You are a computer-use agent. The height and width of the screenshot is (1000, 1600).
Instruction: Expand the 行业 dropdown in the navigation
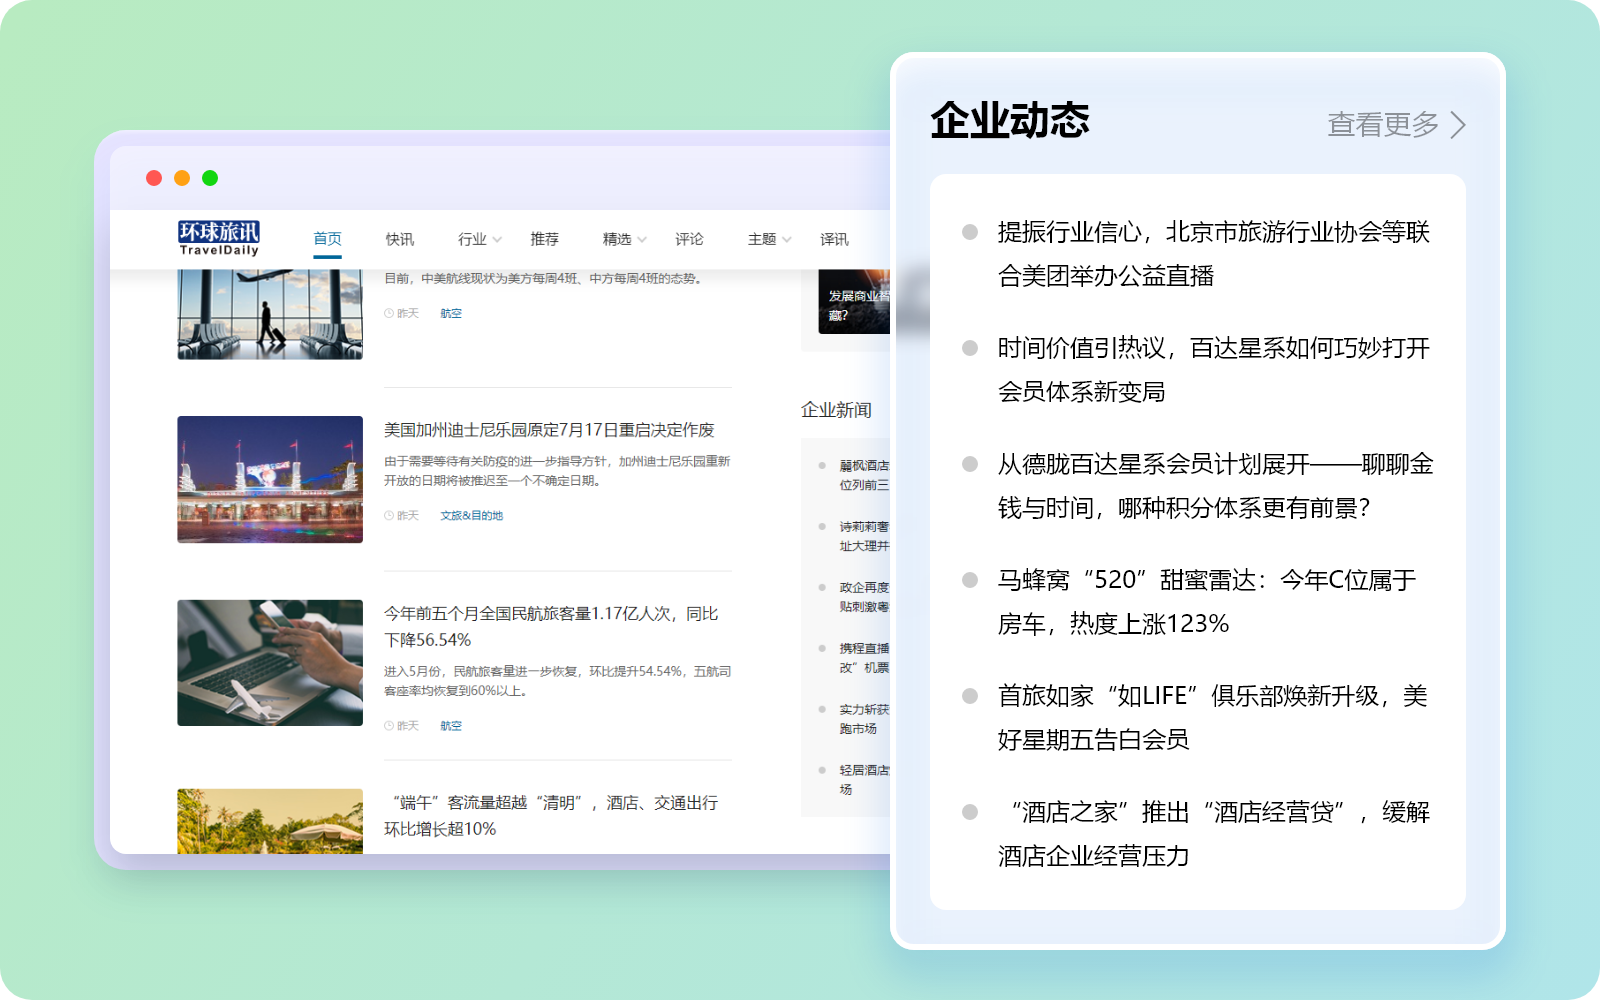click(477, 239)
